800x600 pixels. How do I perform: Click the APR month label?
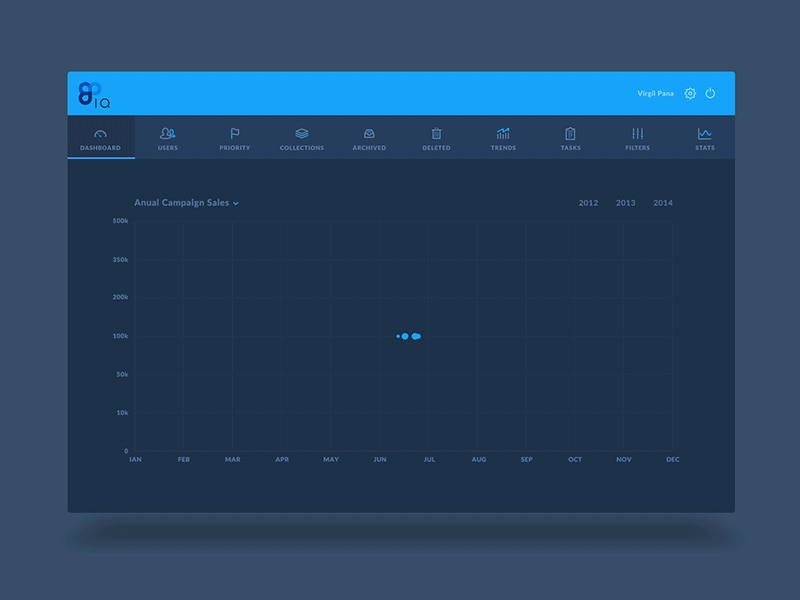pyautogui.click(x=282, y=460)
